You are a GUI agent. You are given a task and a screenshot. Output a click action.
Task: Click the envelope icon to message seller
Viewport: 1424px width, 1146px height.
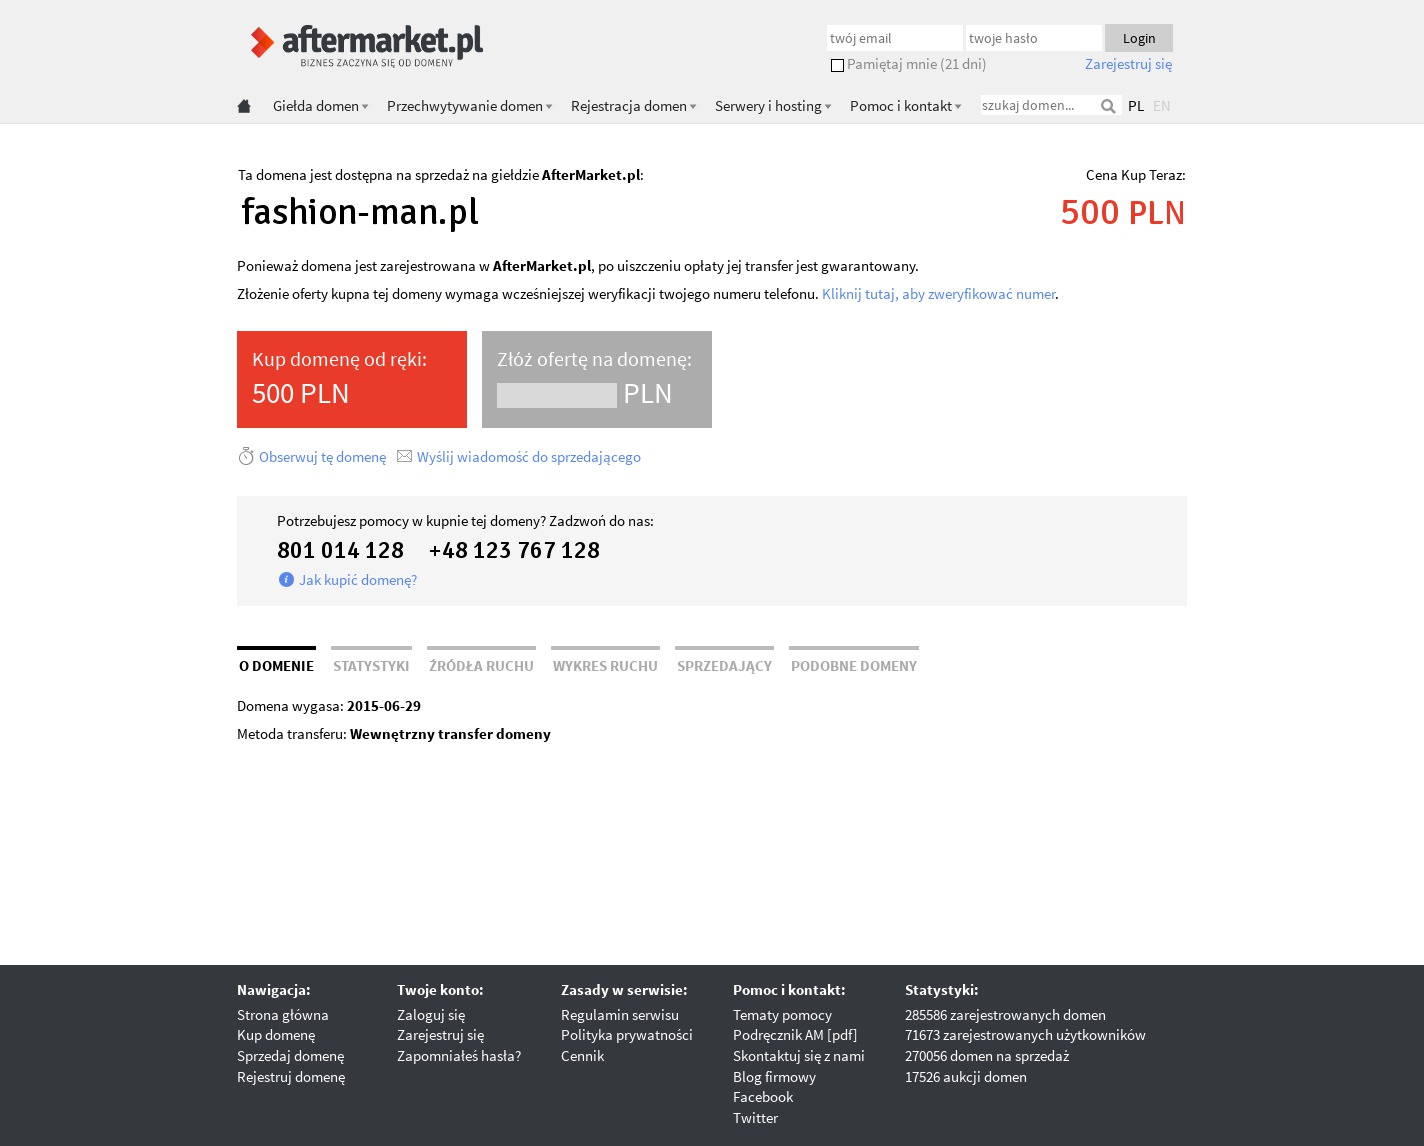(x=404, y=456)
